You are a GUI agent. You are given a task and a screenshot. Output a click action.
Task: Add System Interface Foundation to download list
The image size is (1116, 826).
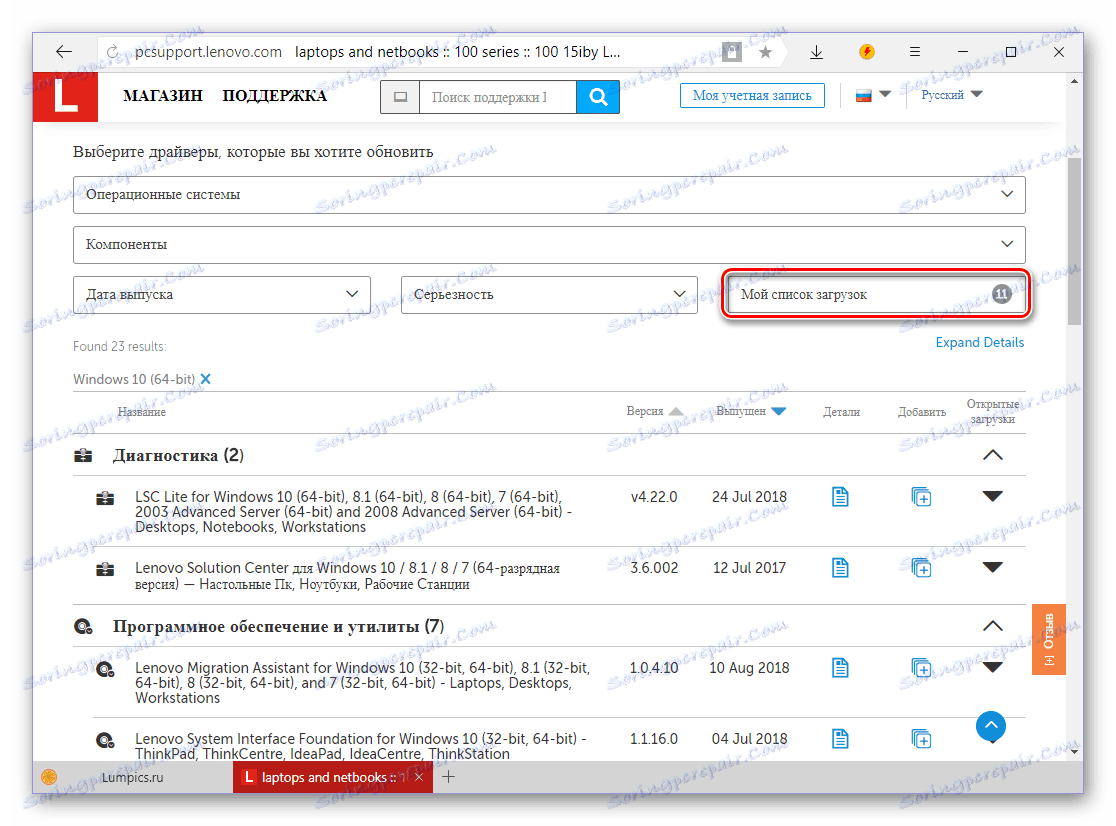click(x=921, y=738)
